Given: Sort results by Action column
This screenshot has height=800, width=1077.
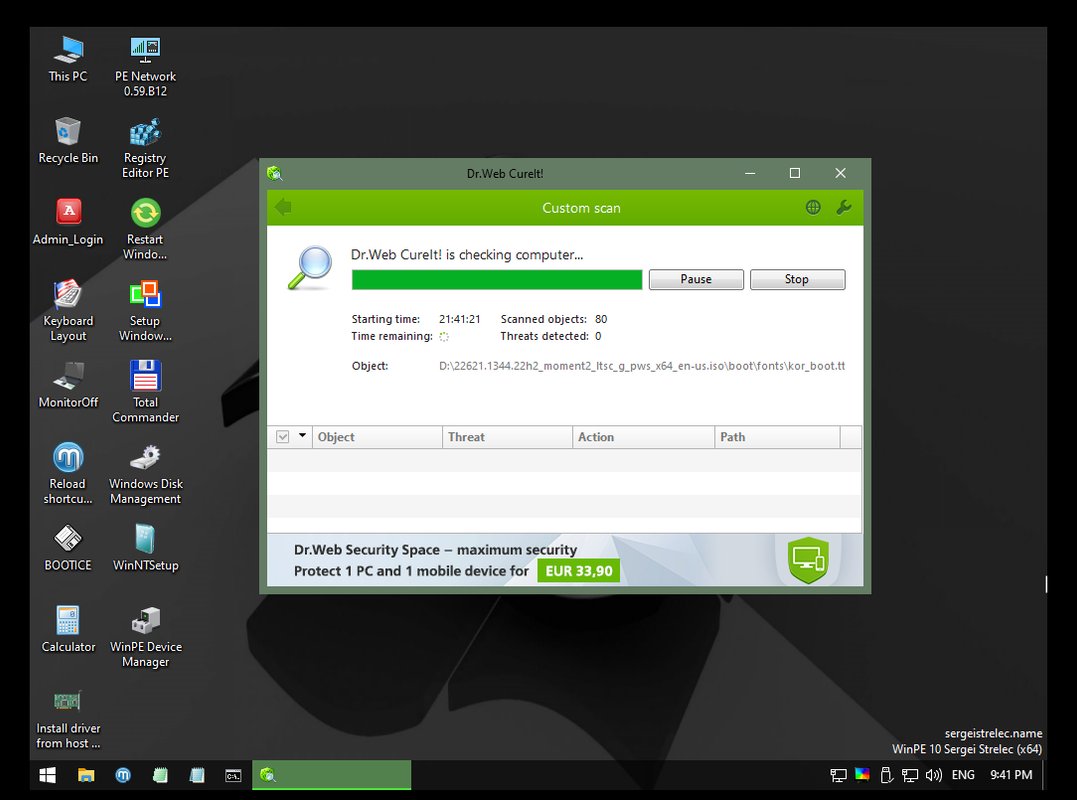Looking at the screenshot, I should (644, 437).
